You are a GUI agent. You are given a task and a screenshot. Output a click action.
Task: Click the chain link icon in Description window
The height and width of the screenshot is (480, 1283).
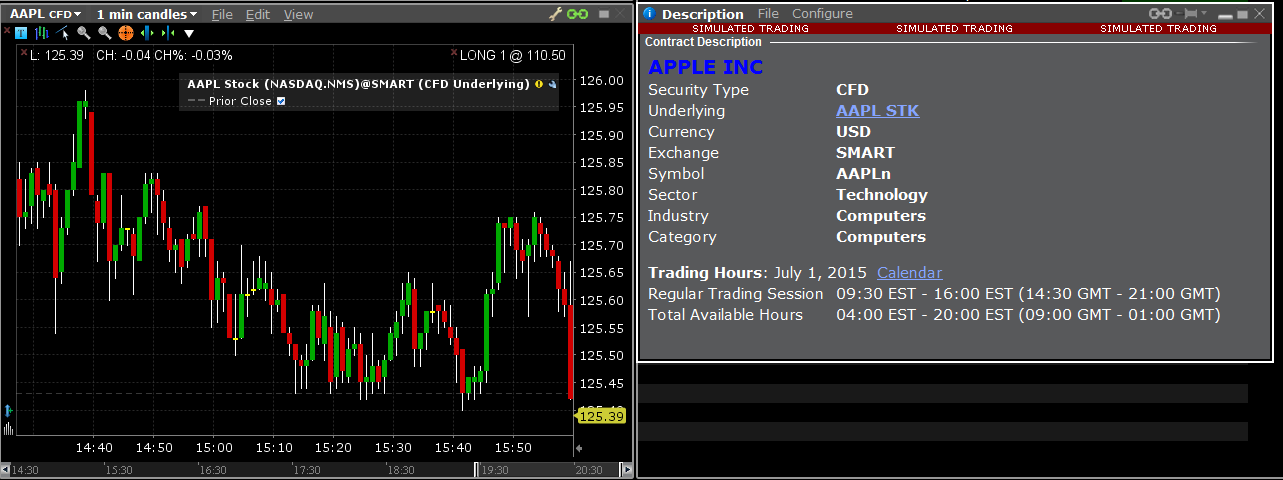pyautogui.click(x=1160, y=13)
